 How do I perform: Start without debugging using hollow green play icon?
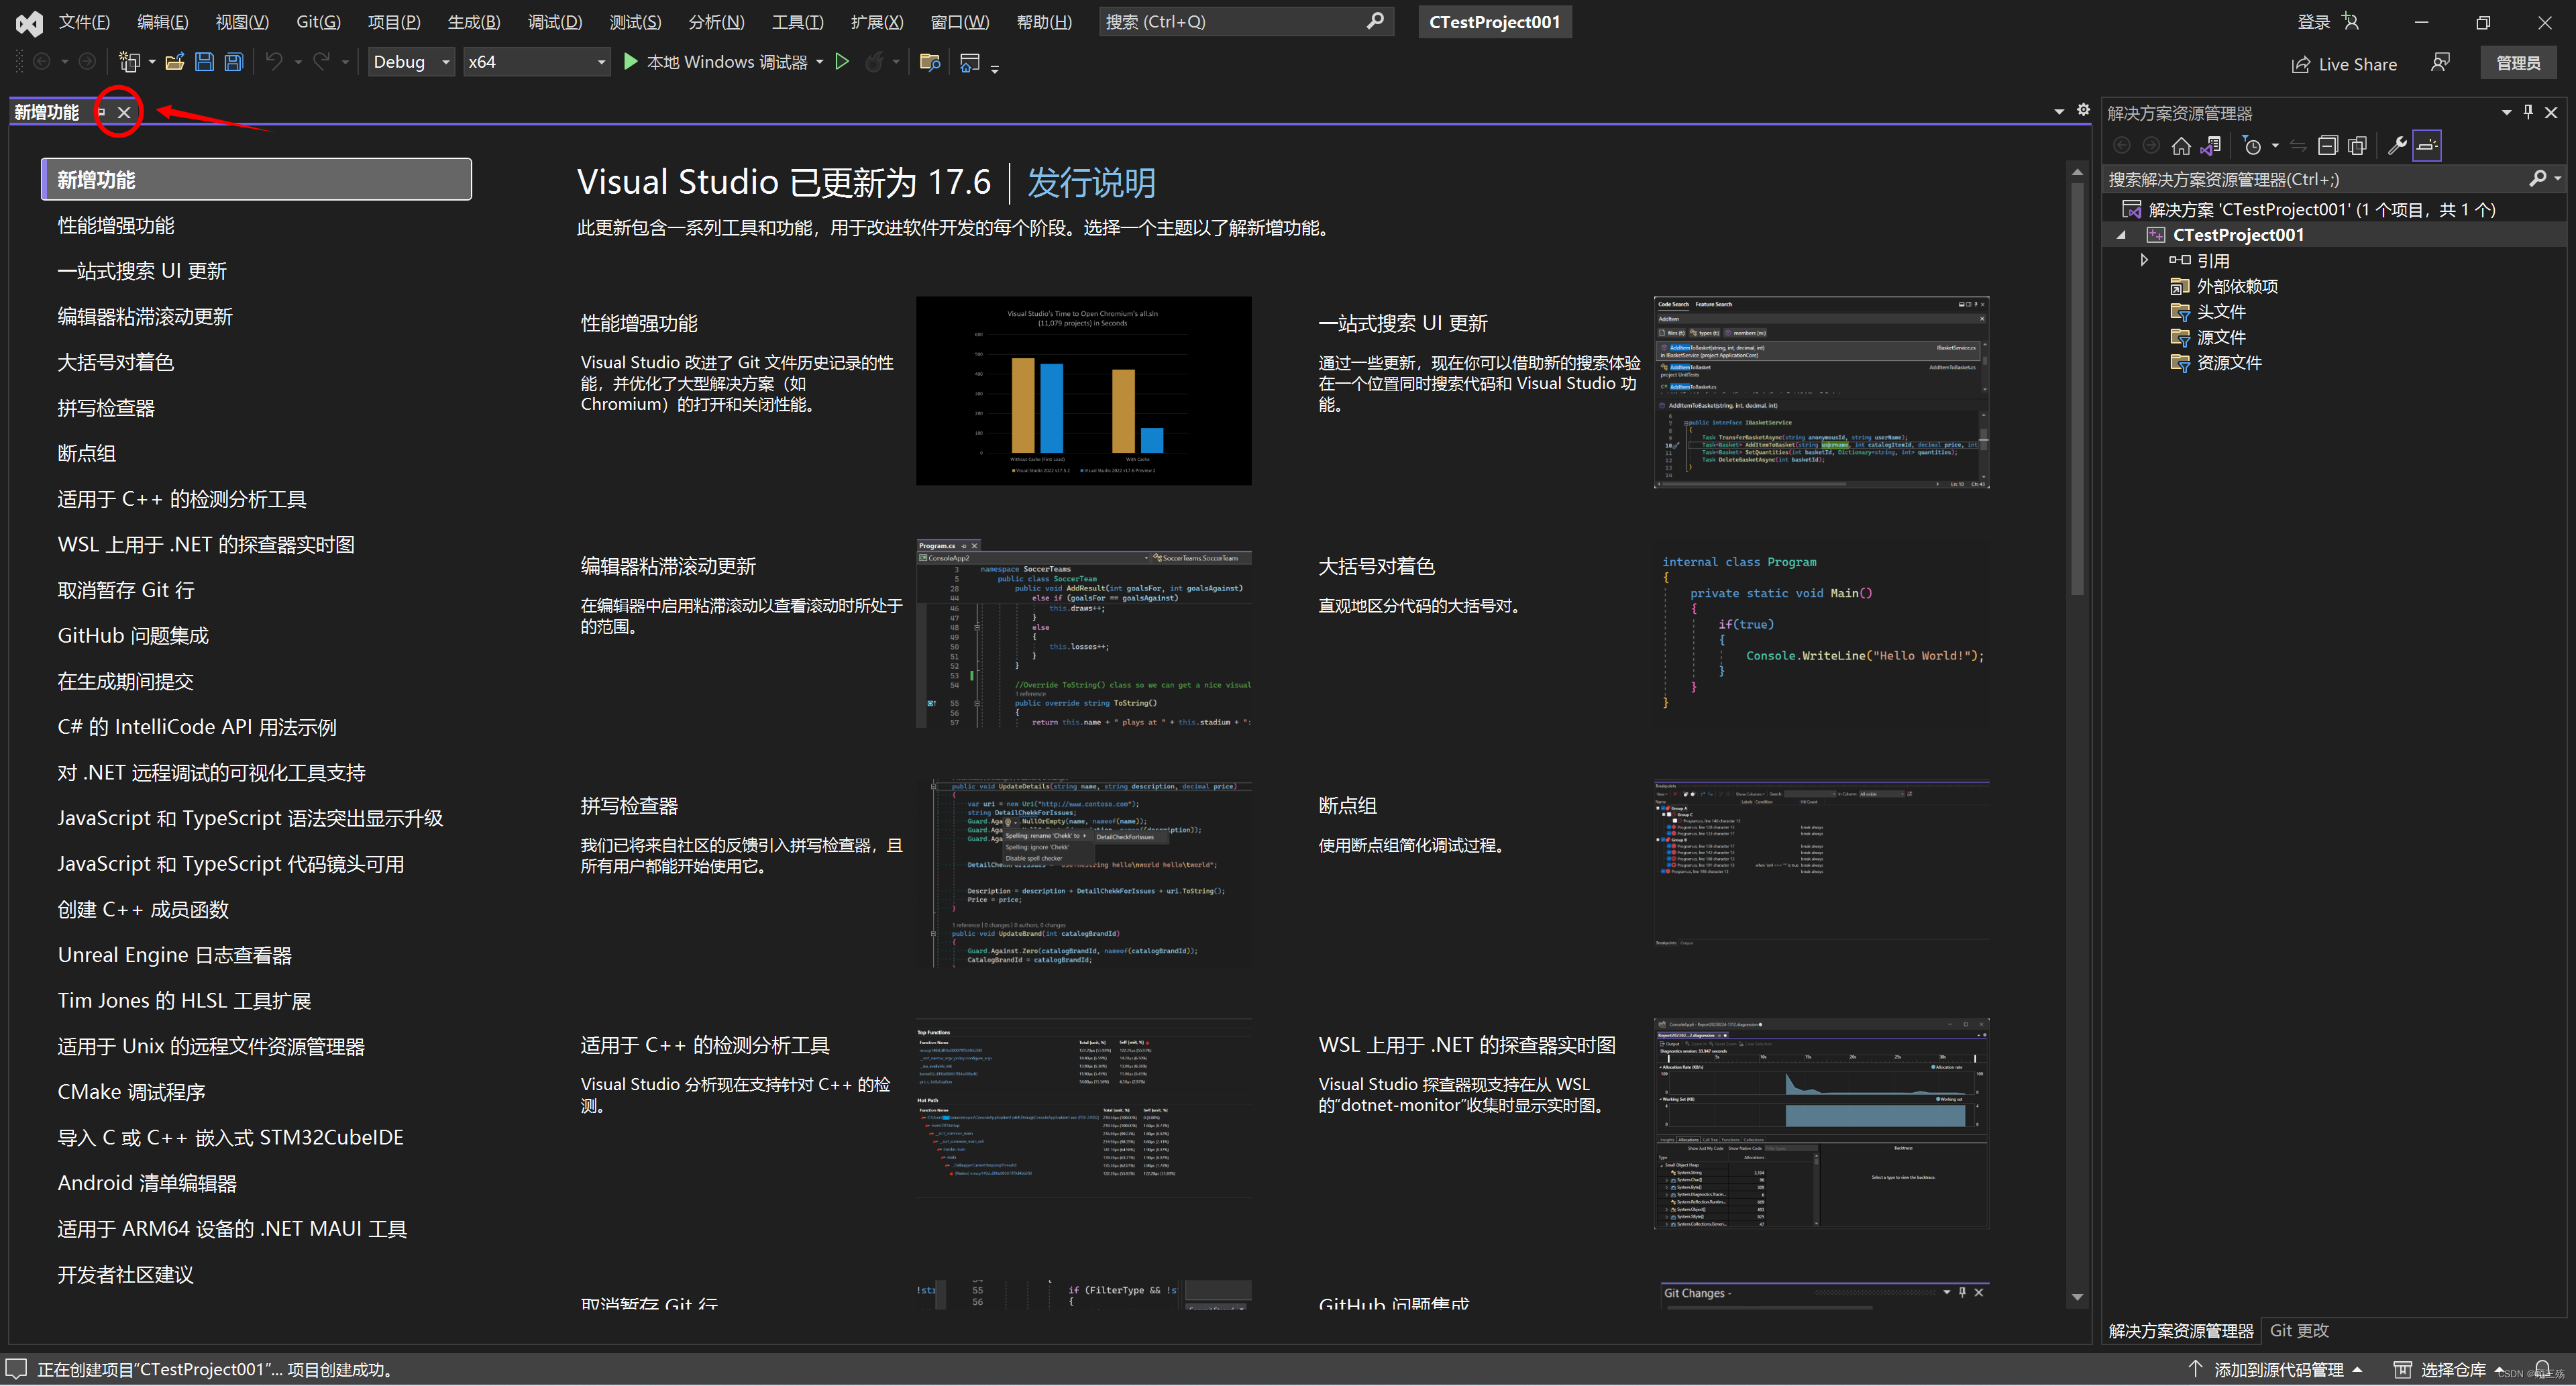click(842, 62)
